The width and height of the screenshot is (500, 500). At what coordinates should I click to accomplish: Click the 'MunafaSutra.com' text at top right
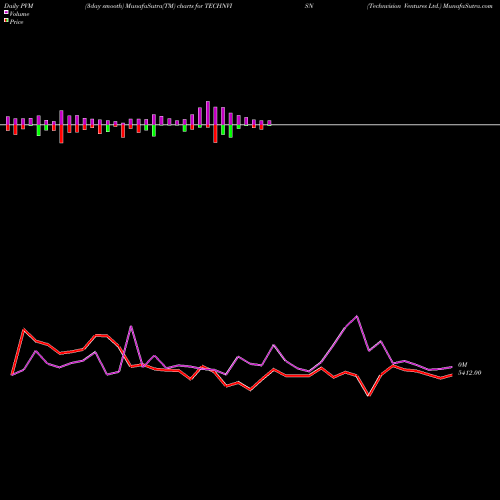468,6
